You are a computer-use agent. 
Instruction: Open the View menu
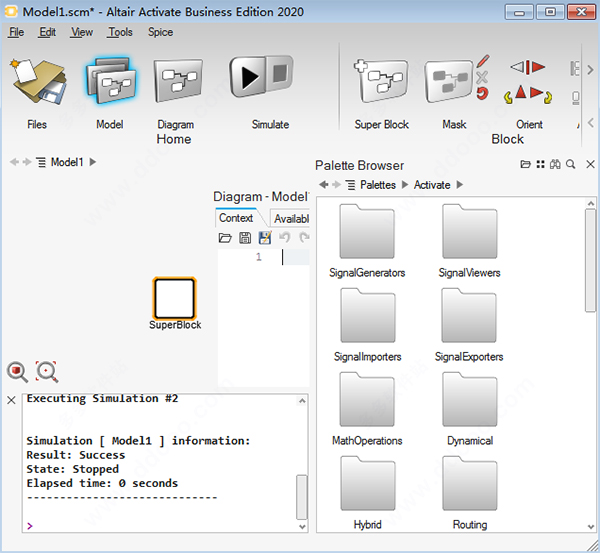click(x=82, y=32)
